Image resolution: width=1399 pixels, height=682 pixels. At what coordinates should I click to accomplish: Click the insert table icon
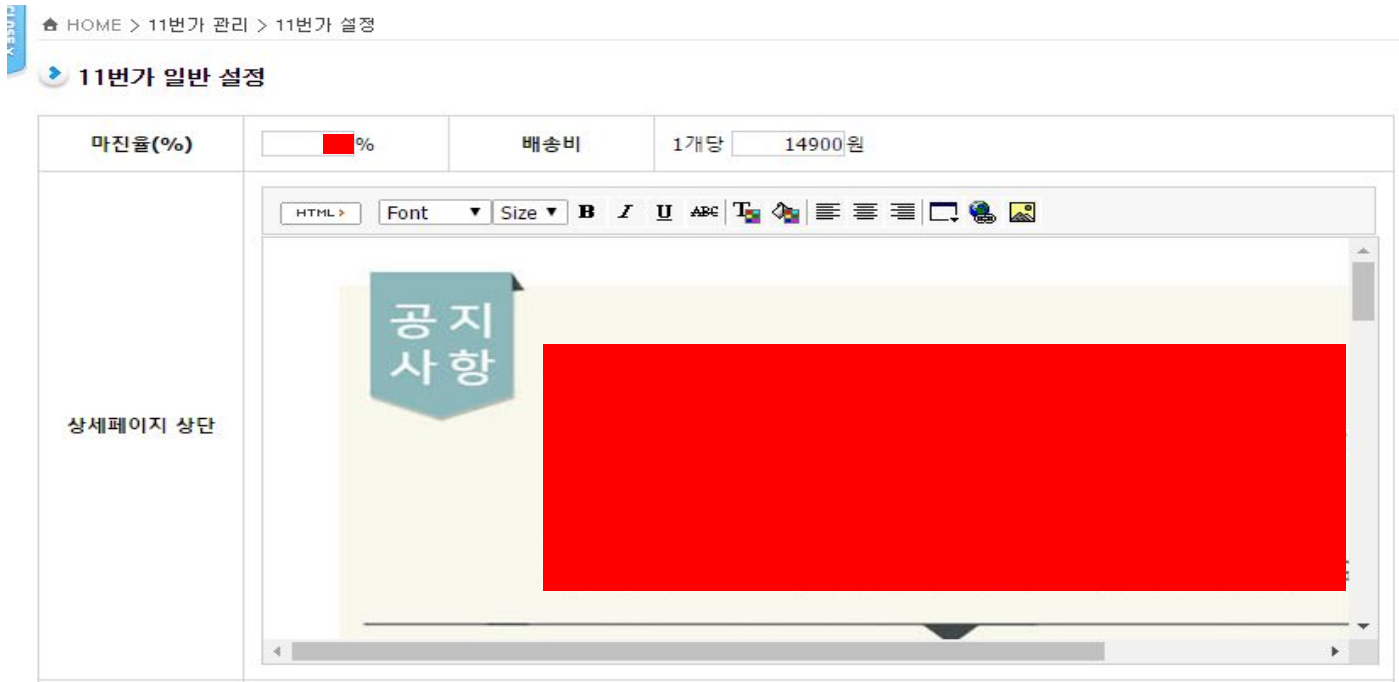pyautogui.click(x=943, y=212)
